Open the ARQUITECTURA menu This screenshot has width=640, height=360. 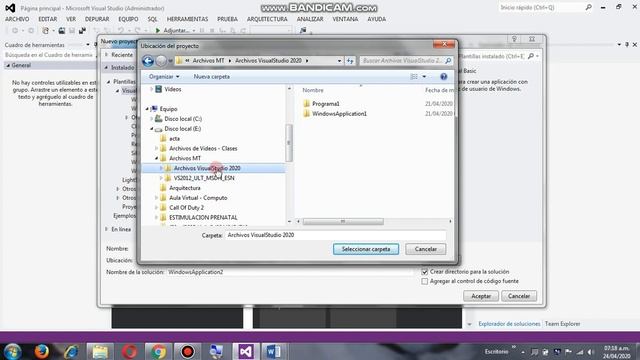[x=267, y=19]
